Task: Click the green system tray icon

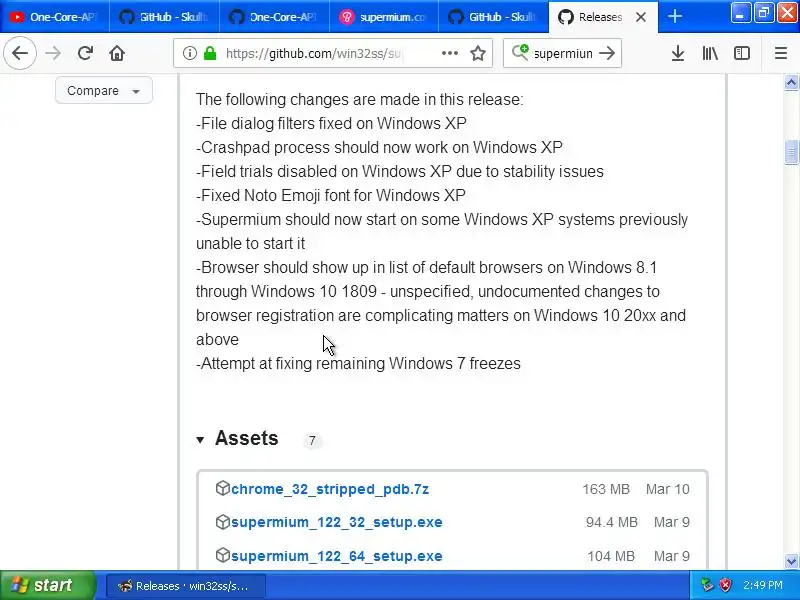Action: click(x=707, y=585)
